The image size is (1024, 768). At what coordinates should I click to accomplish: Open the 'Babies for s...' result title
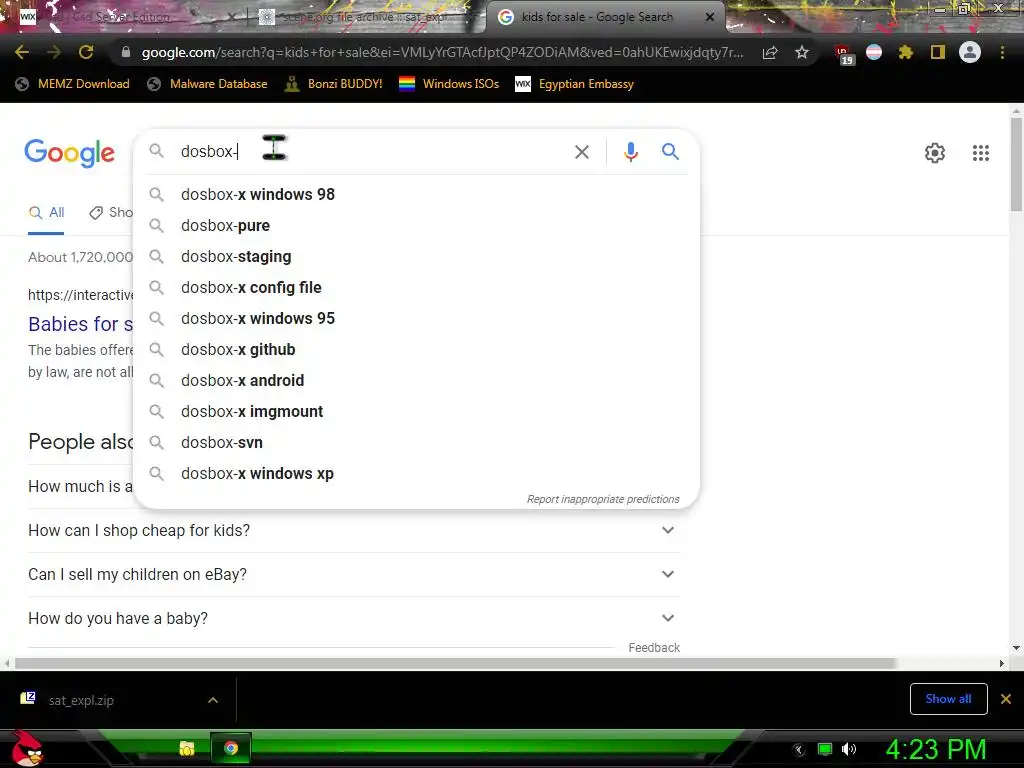tap(80, 324)
